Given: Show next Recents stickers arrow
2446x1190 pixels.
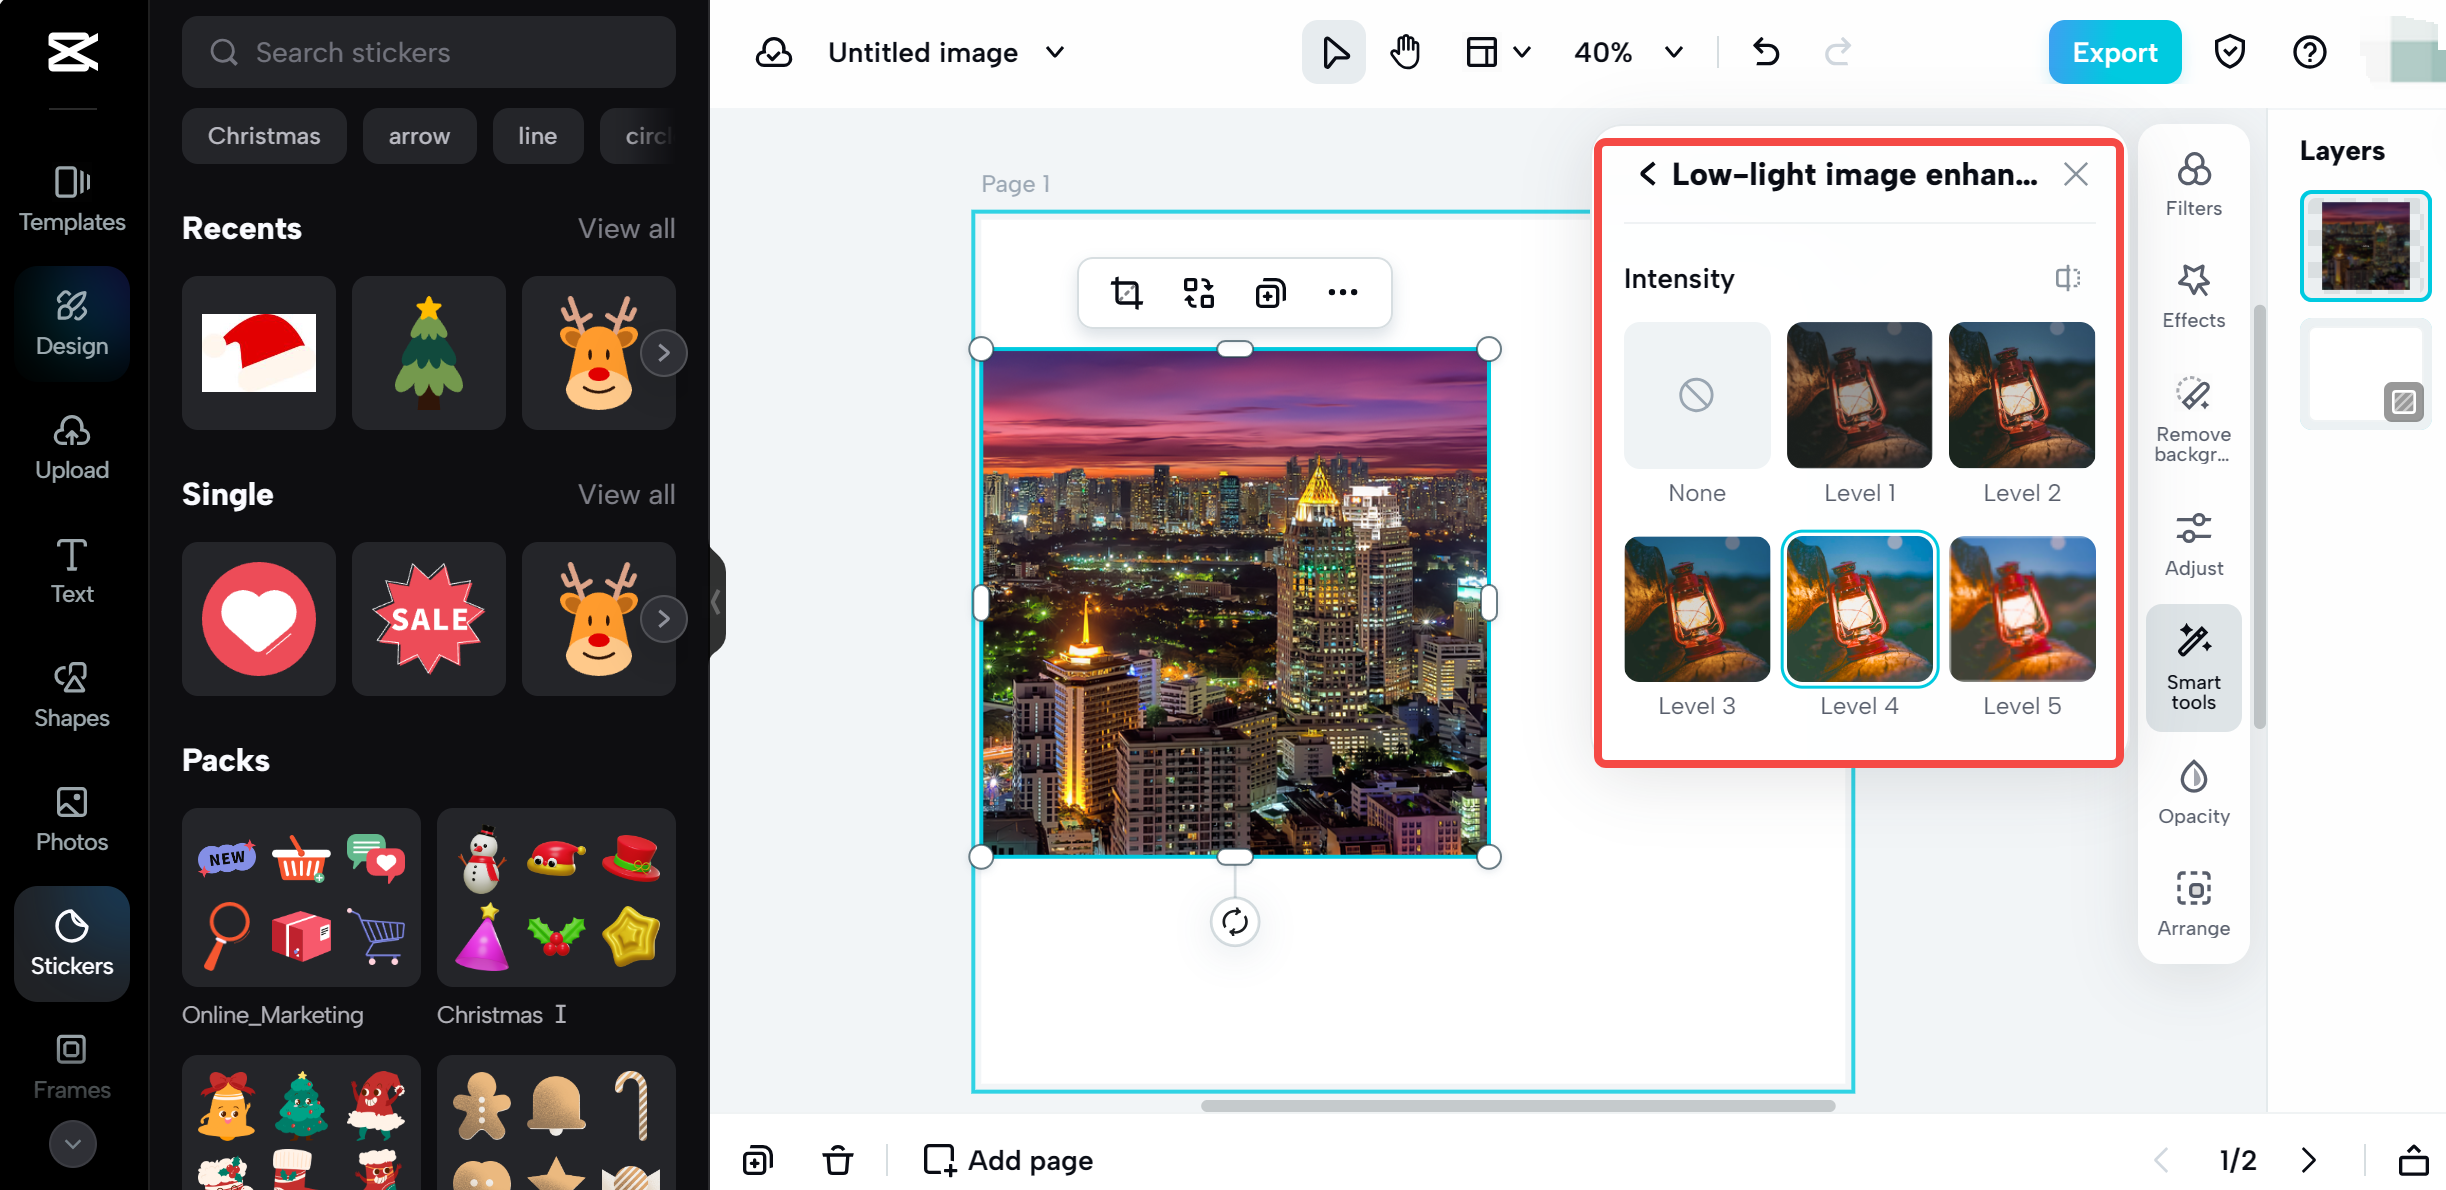Looking at the screenshot, I should pyautogui.click(x=663, y=353).
